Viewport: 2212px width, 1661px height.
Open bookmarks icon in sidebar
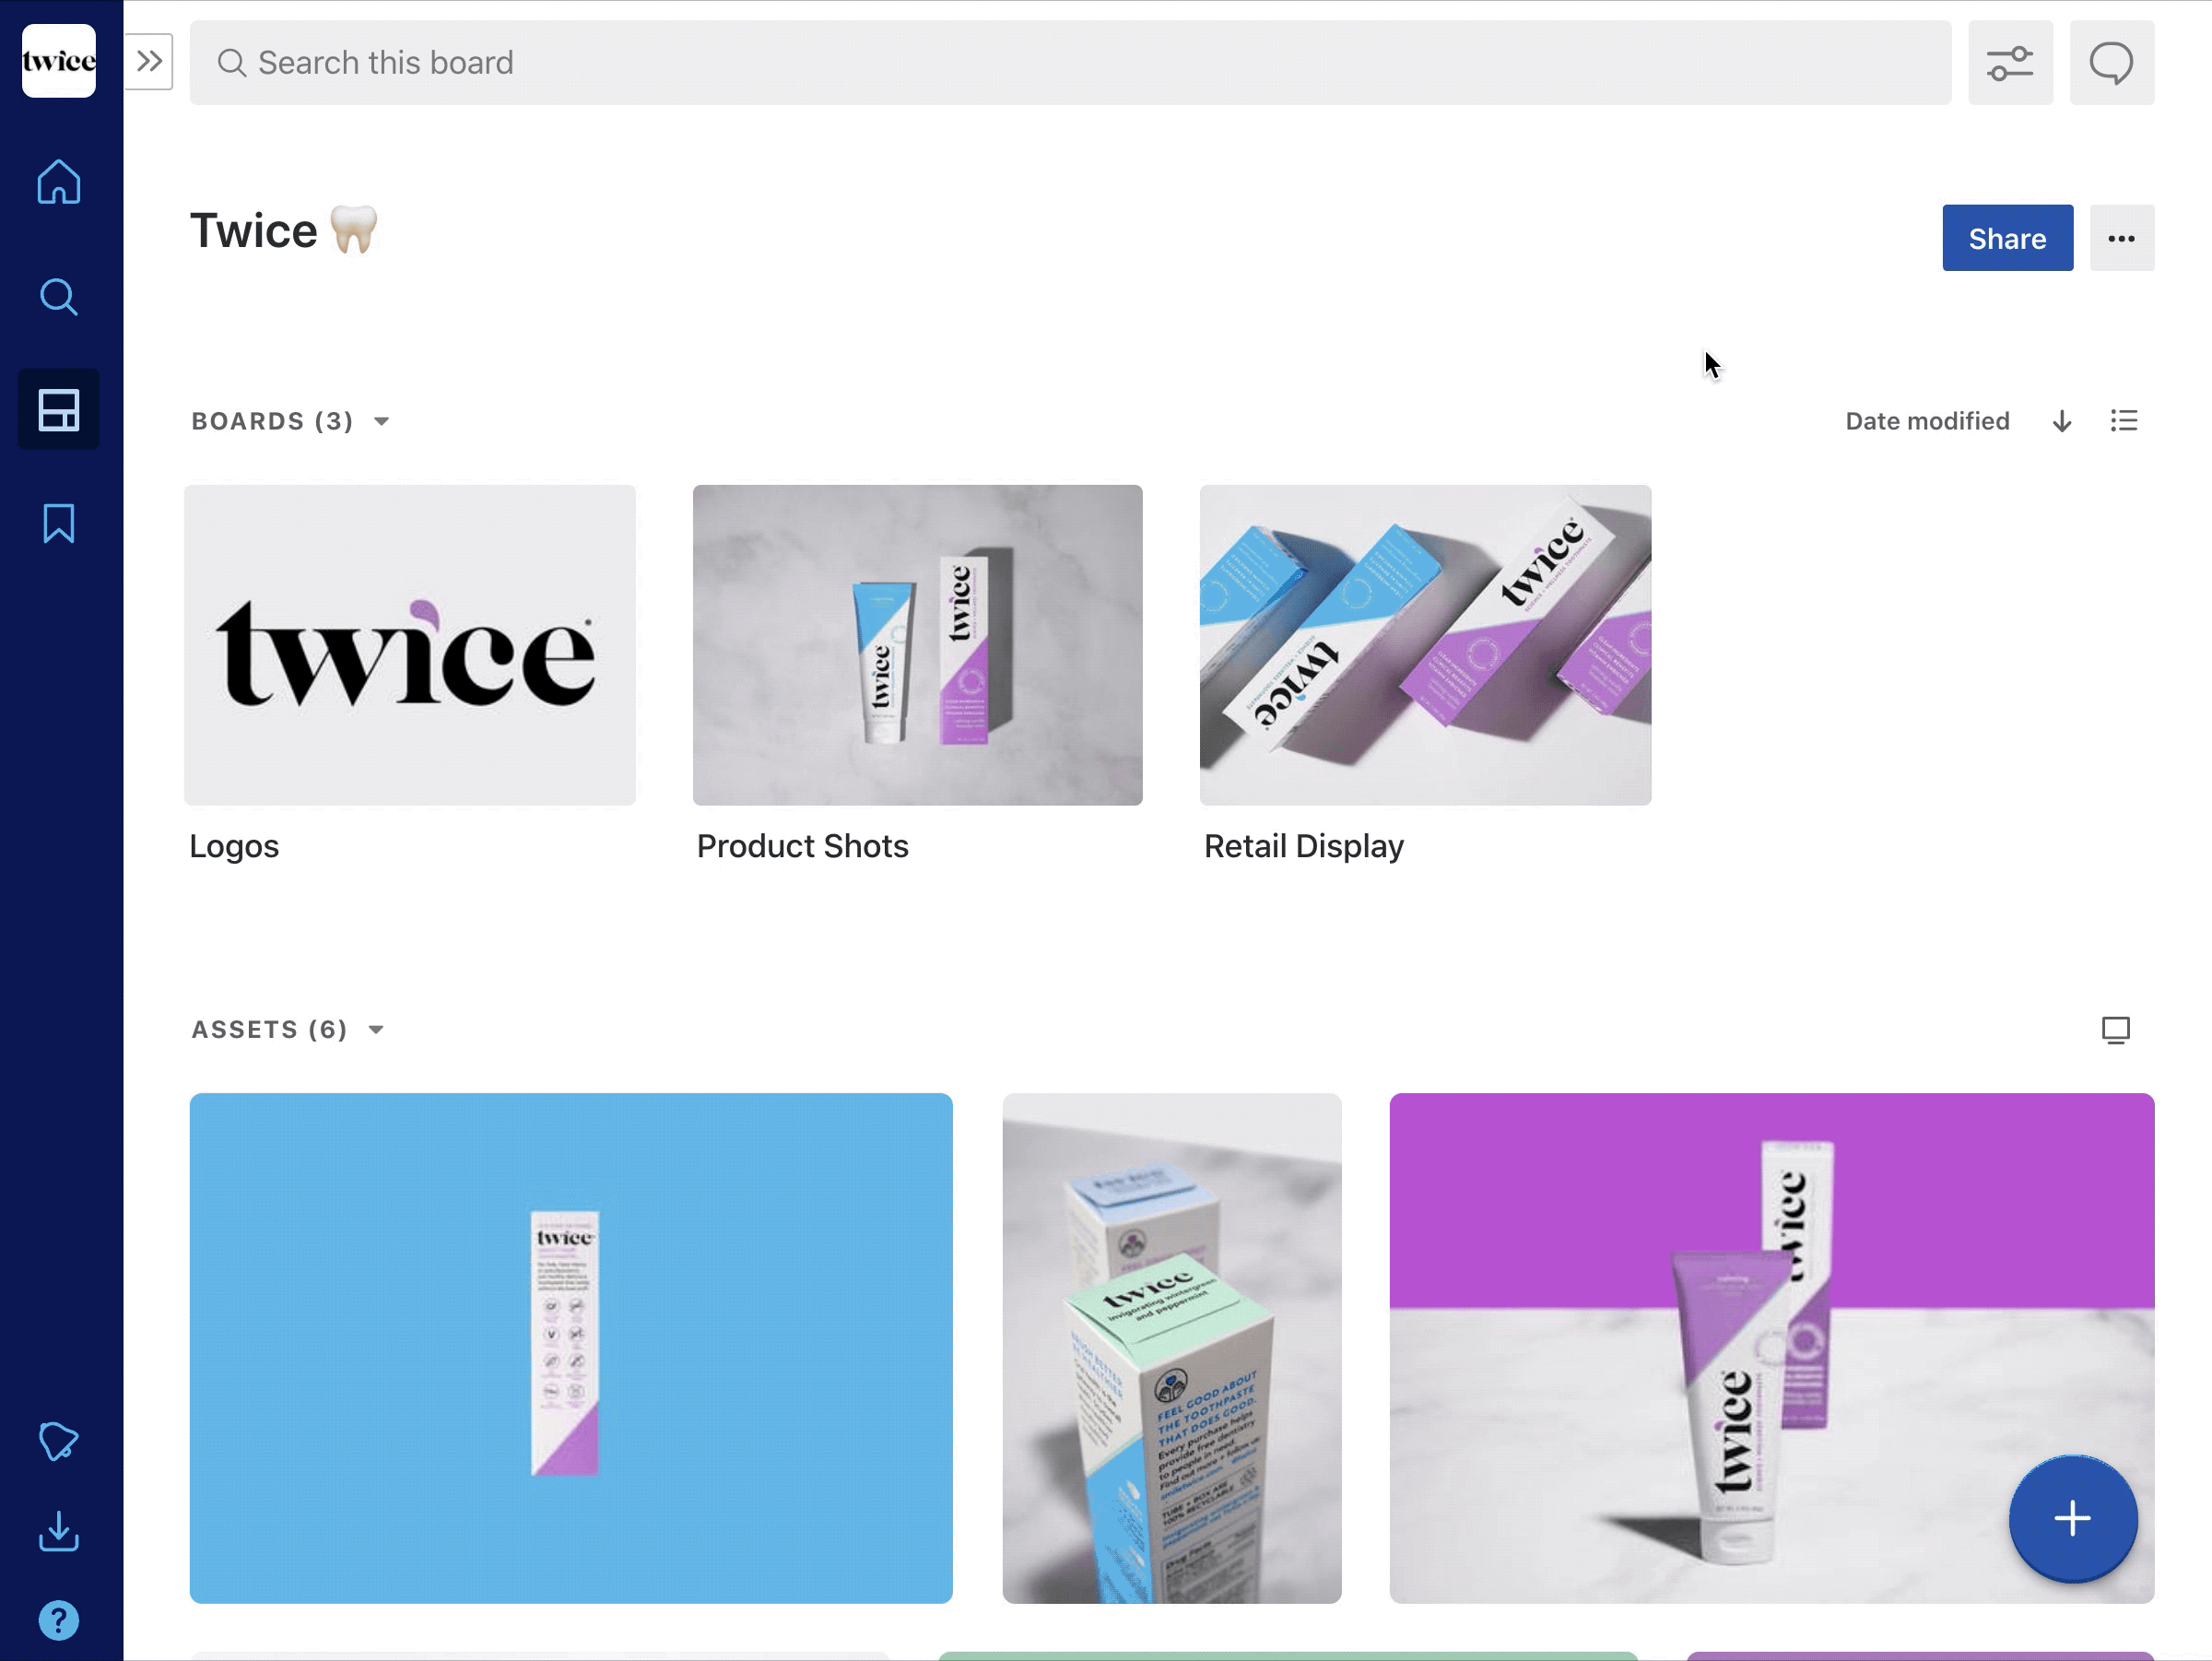tap(59, 524)
